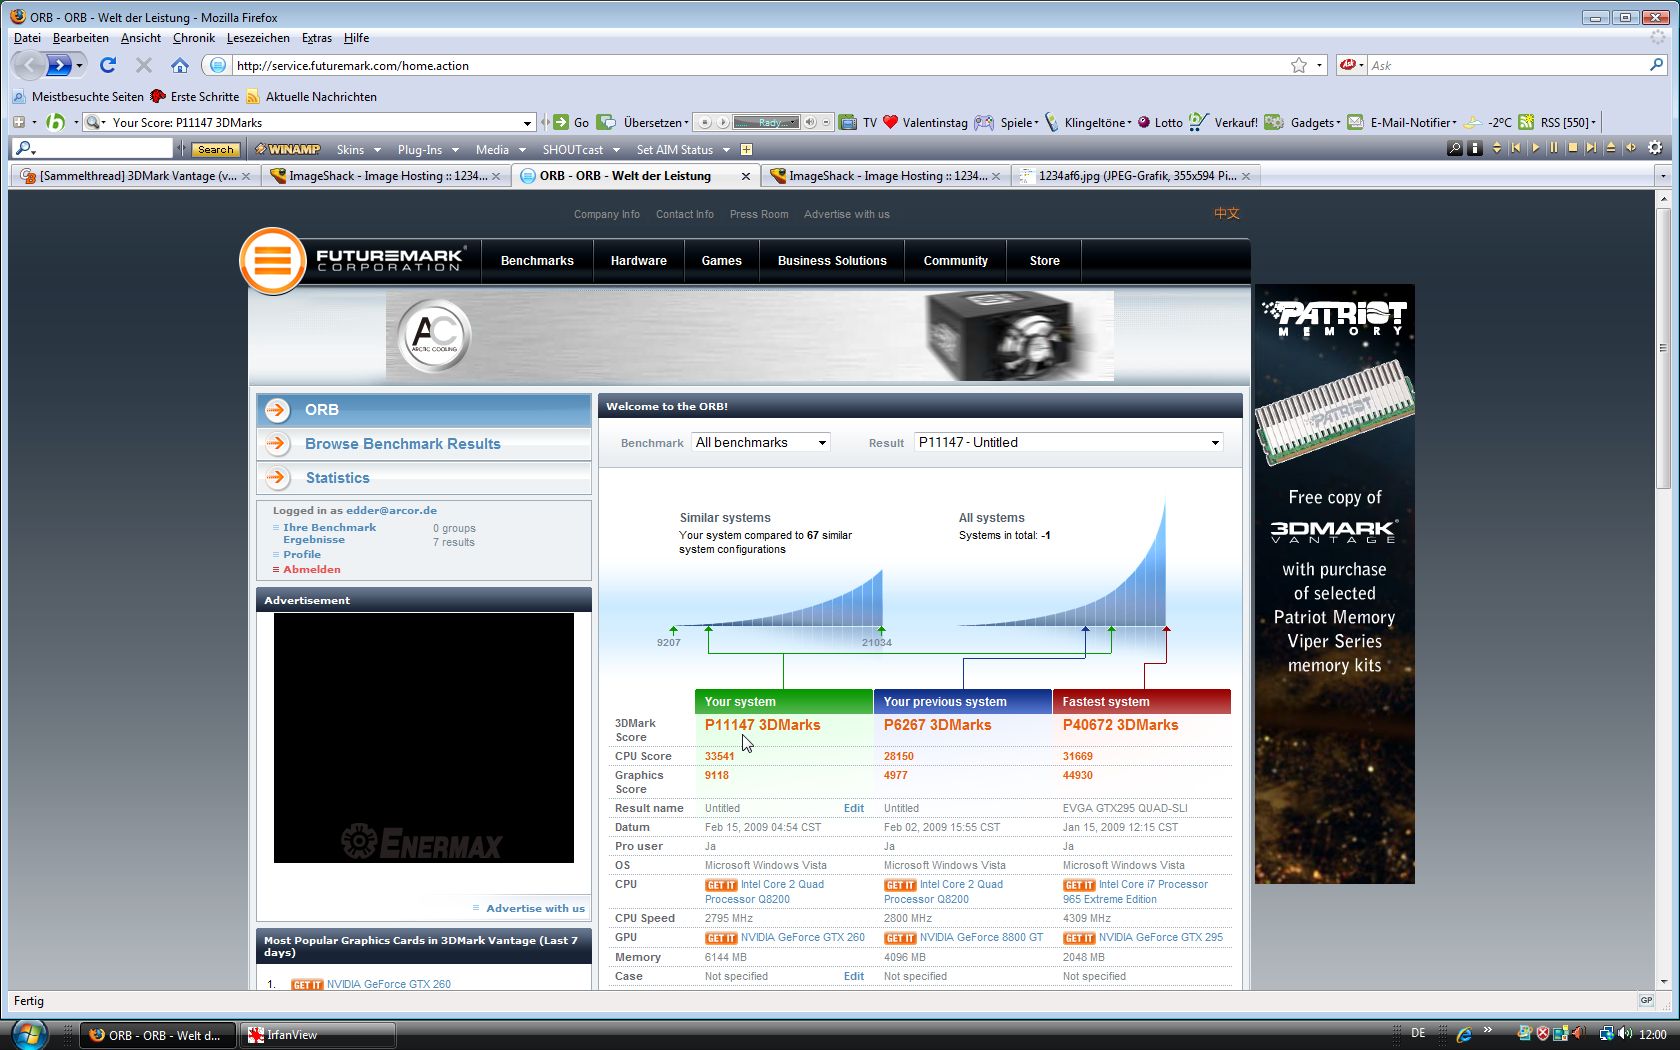Screen dimensions: 1680x1050
Task: Click the Windows Start orb
Action: [28, 1034]
